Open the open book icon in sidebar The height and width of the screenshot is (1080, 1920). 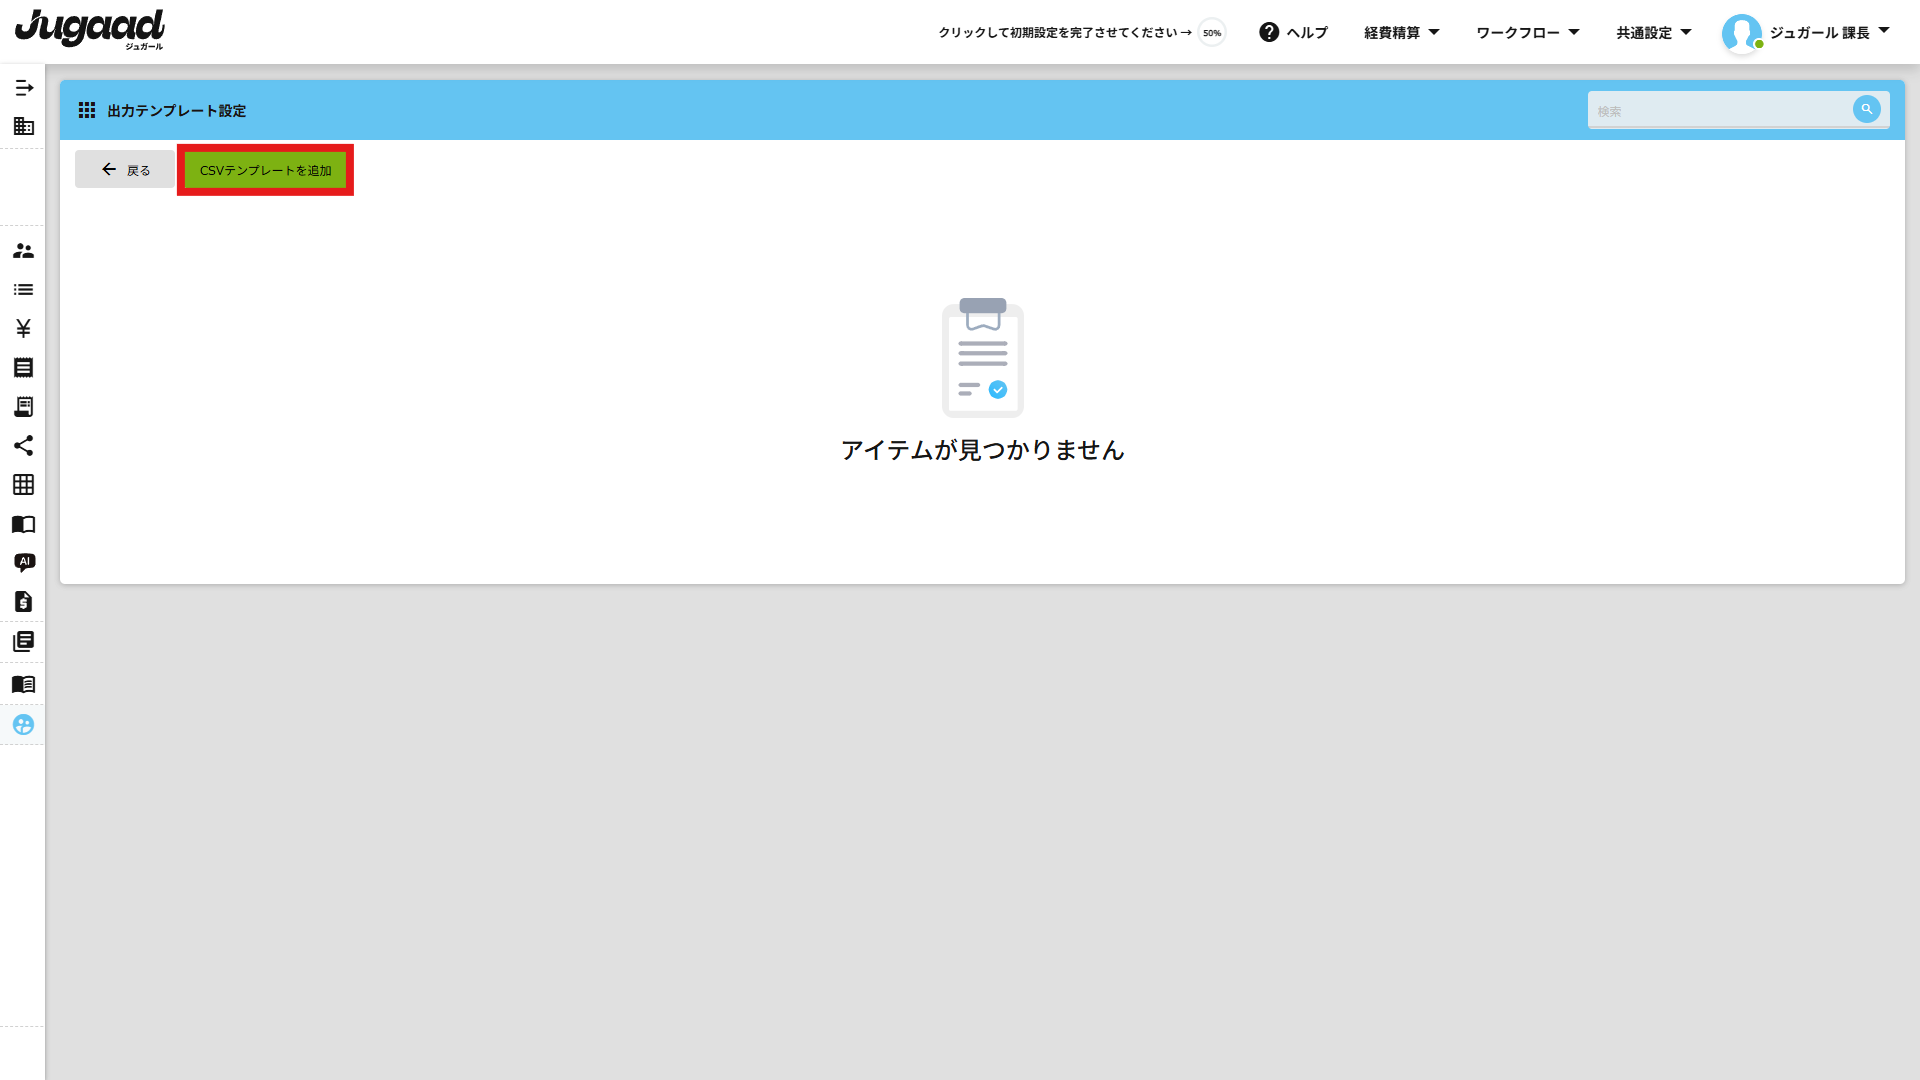pos(24,524)
